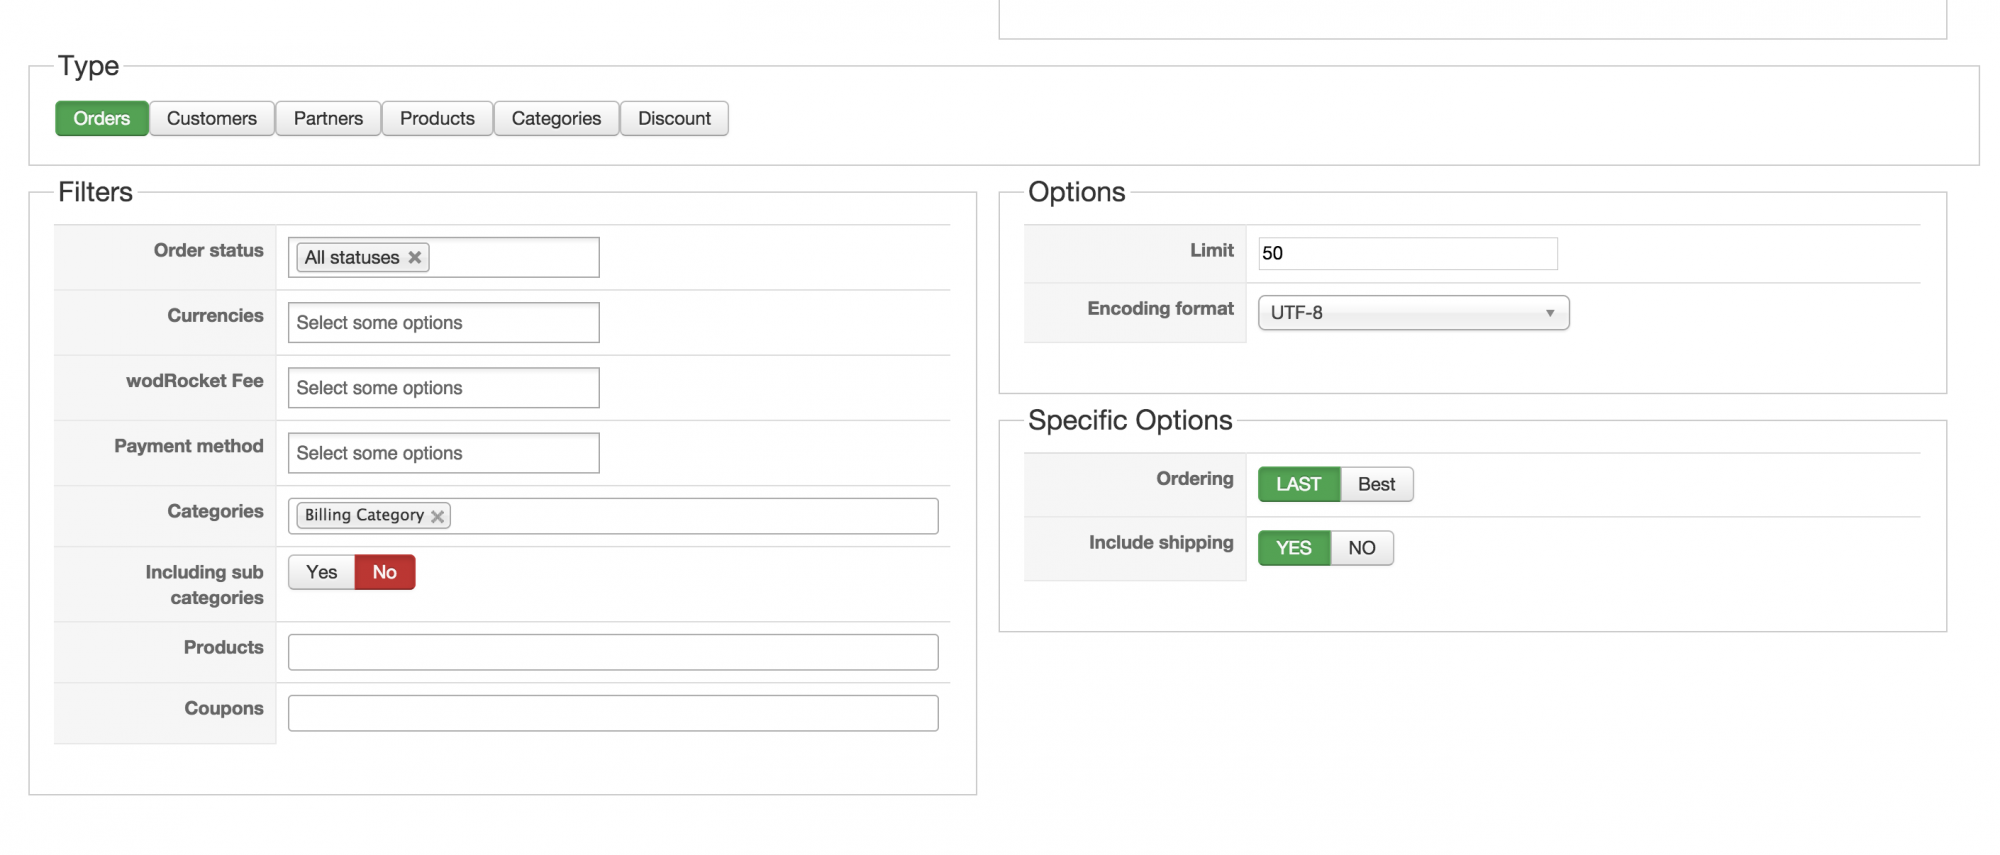Image resolution: width=2000 pixels, height=855 pixels.
Task: Enable Include shipping with YES
Action: [x=1293, y=548]
